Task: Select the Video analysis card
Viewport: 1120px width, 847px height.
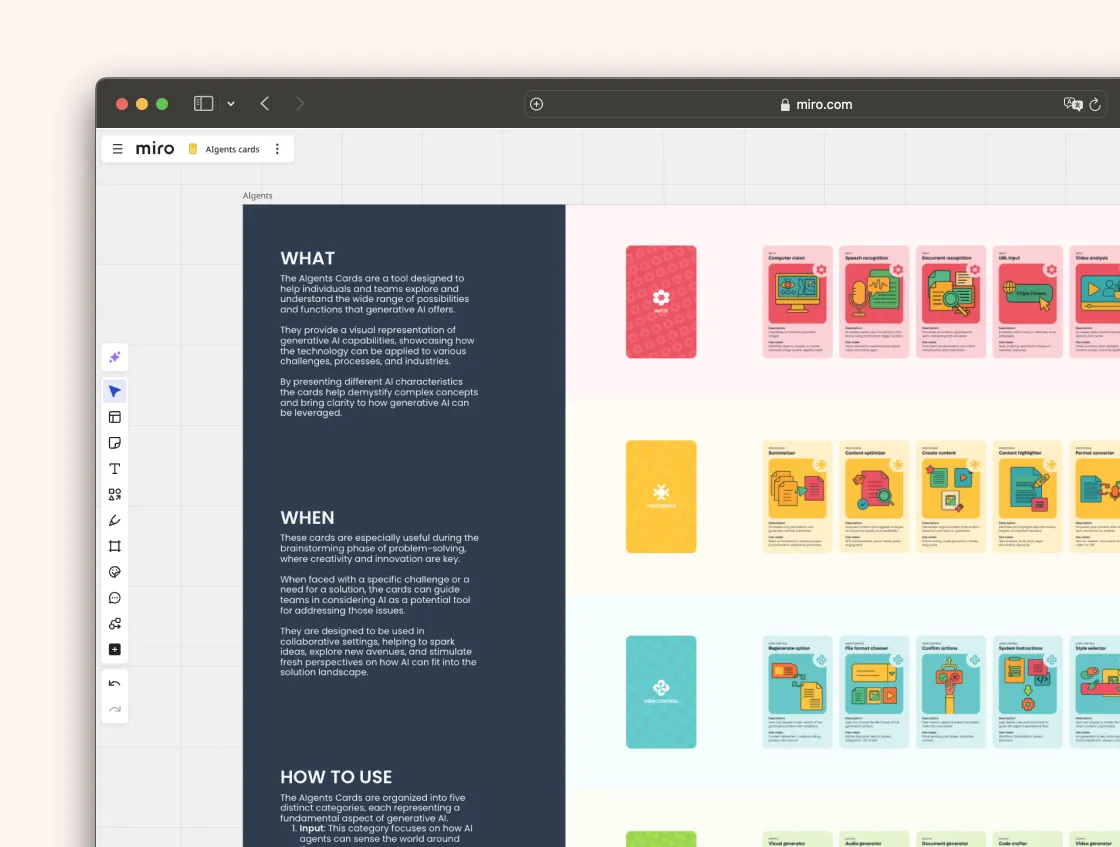Action: pos(1095,301)
